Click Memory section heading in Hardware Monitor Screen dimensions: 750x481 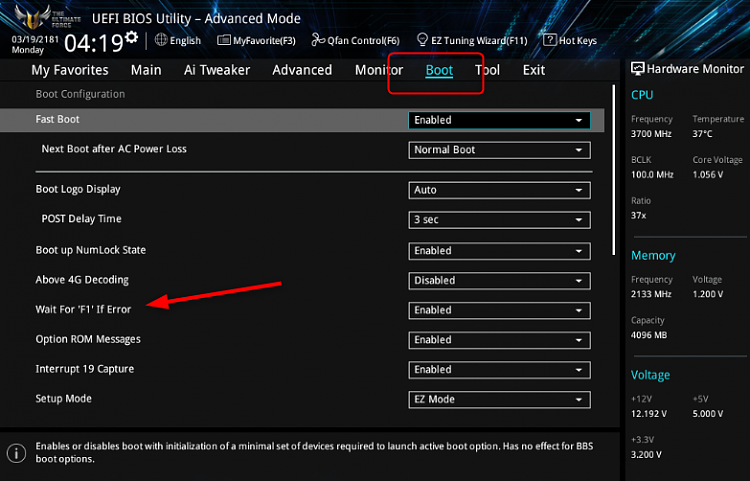coord(653,255)
